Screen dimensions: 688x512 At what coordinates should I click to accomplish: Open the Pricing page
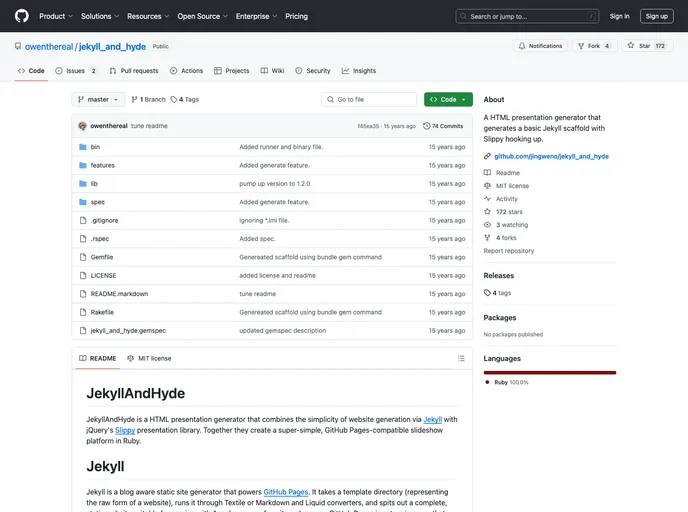click(x=296, y=16)
